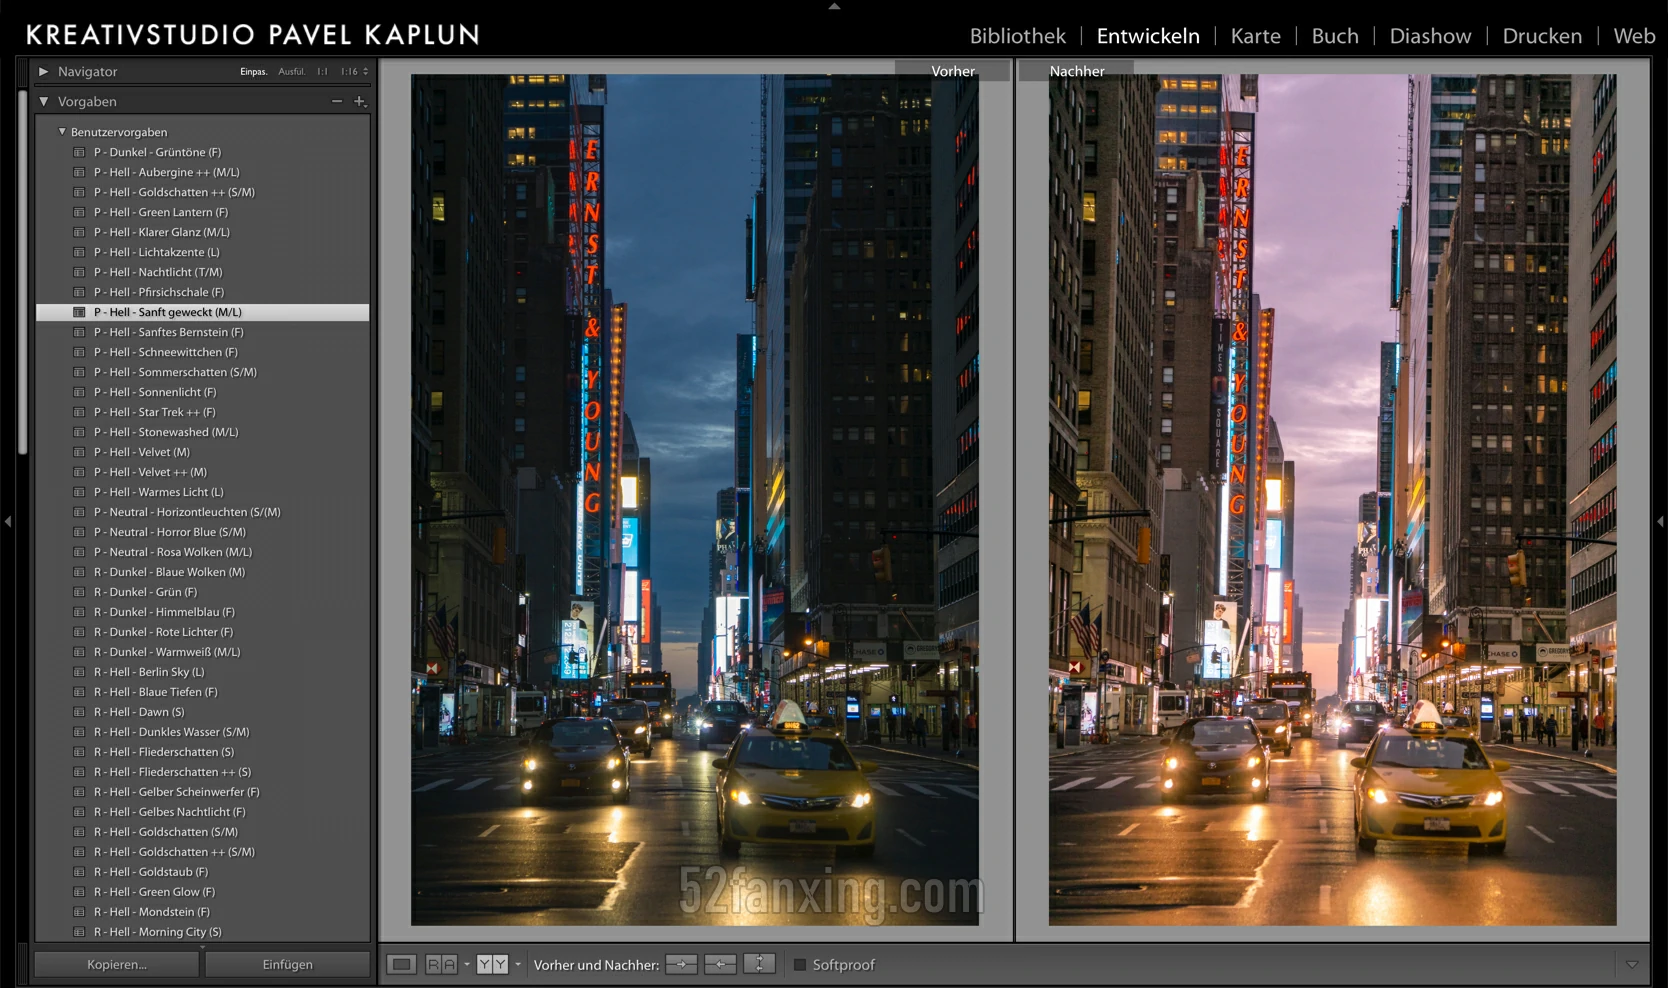Click the Einfügen button
The height and width of the screenshot is (988, 1668).
(288, 964)
